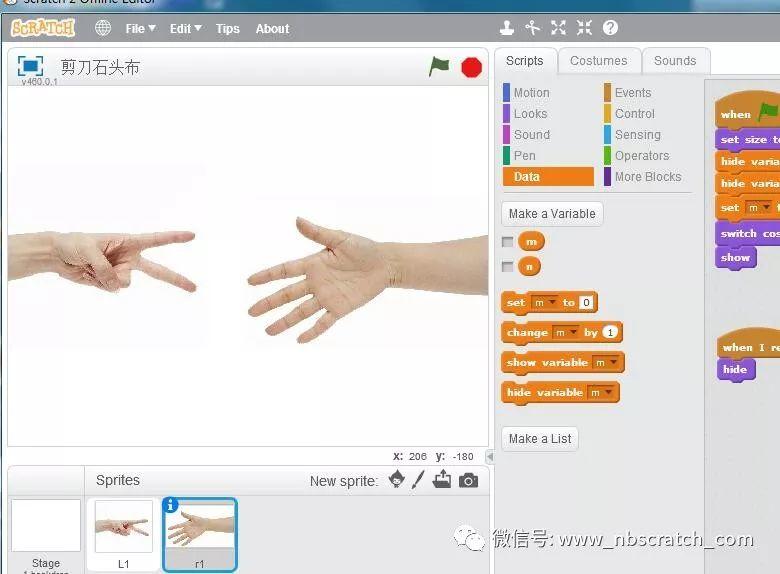
Task: Click the Make a Variable button
Action: click(x=552, y=214)
